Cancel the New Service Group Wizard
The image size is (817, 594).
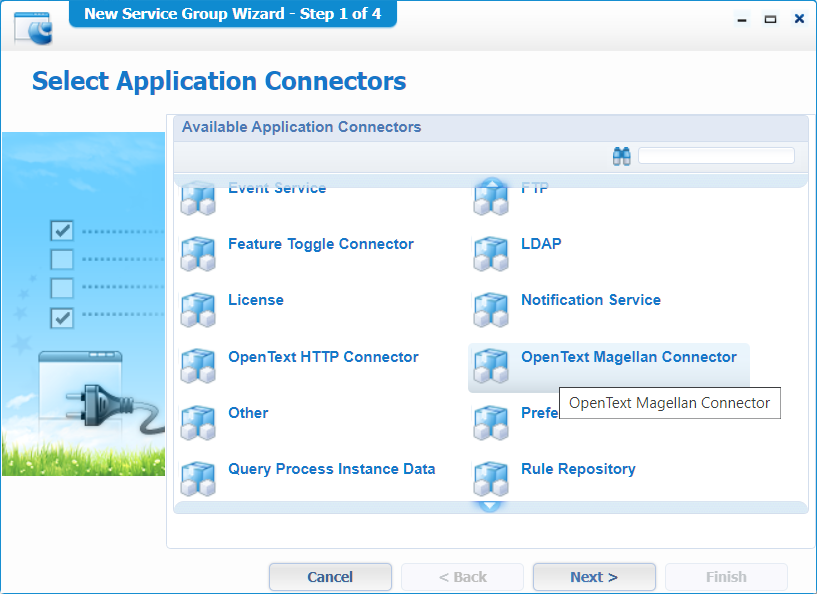tap(330, 577)
